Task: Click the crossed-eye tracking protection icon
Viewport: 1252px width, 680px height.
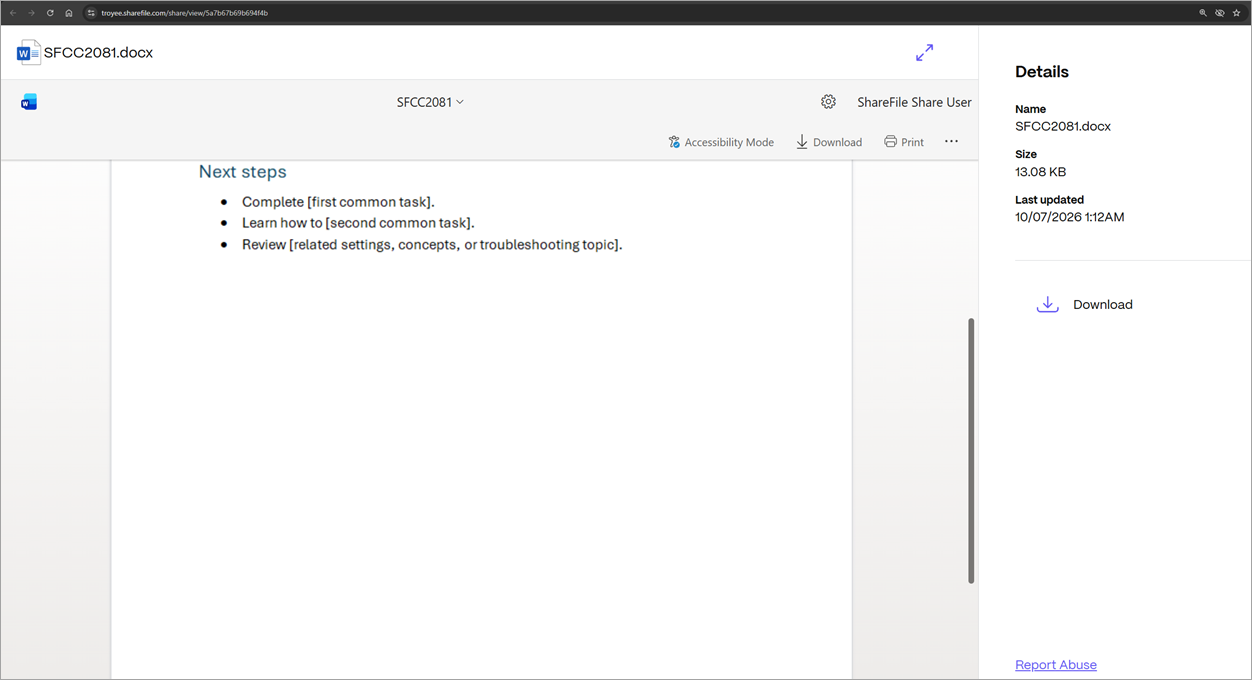Action: pos(1220,13)
